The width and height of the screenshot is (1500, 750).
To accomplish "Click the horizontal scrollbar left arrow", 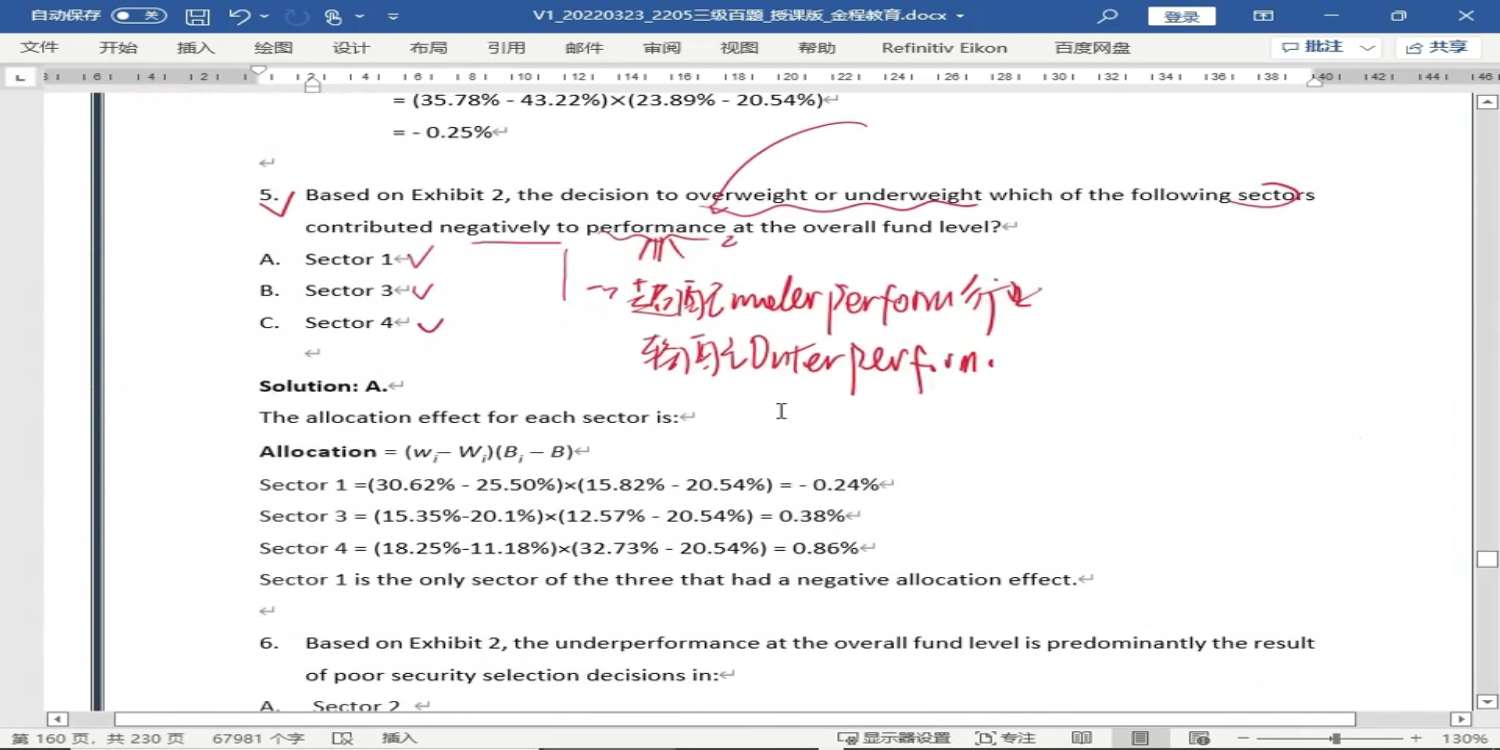I will tap(57, 719).
